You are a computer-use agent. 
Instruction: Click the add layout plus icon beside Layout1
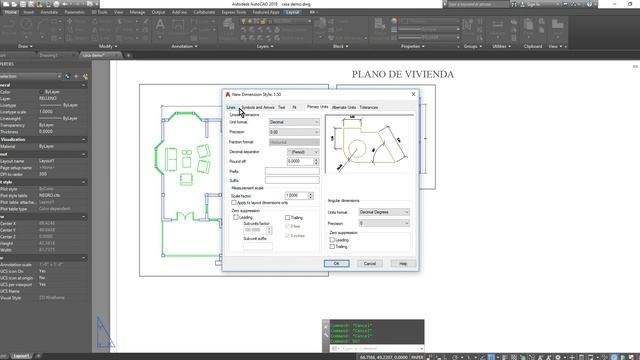point(39,356)
